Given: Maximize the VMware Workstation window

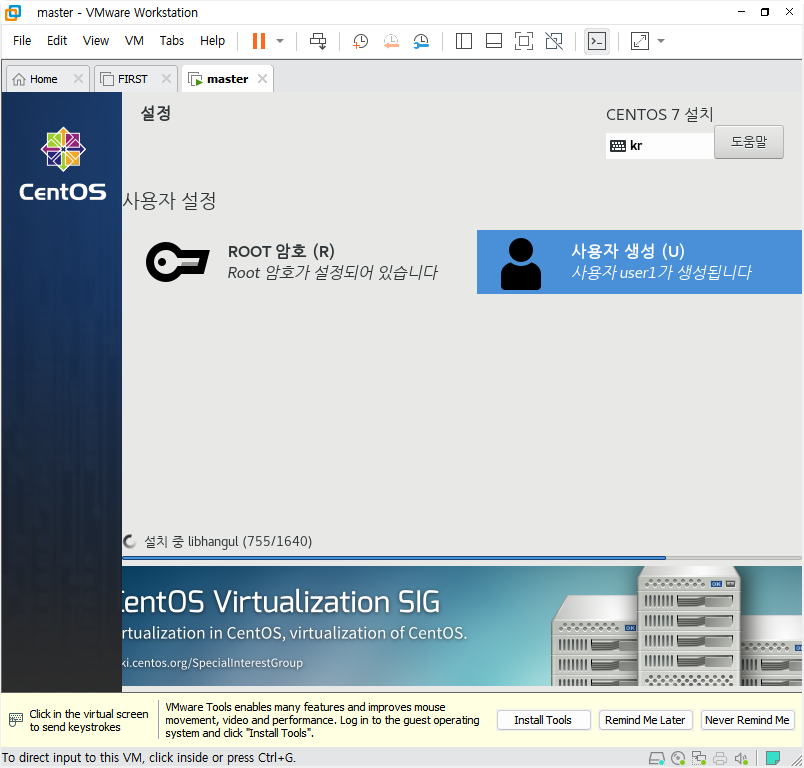Looking at the screenshot, I should click(x=765, y=12).
